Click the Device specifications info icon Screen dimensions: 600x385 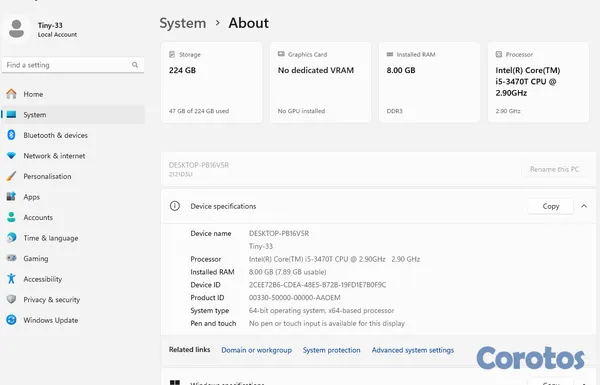175,206
